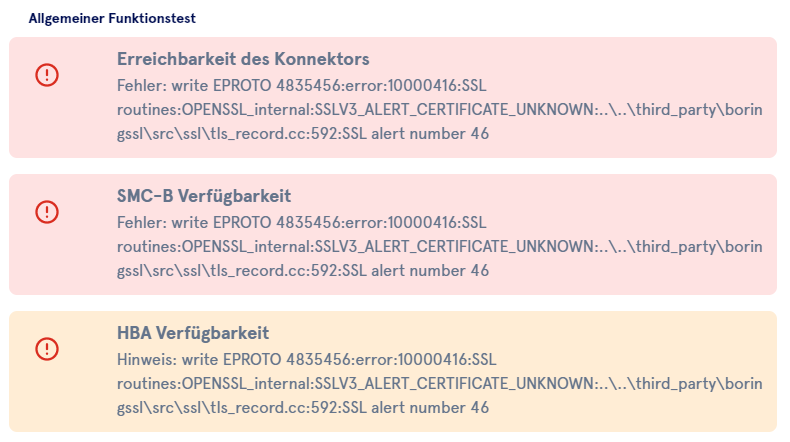
Task: Click empty right side of first red card
Action: (680, 62)
